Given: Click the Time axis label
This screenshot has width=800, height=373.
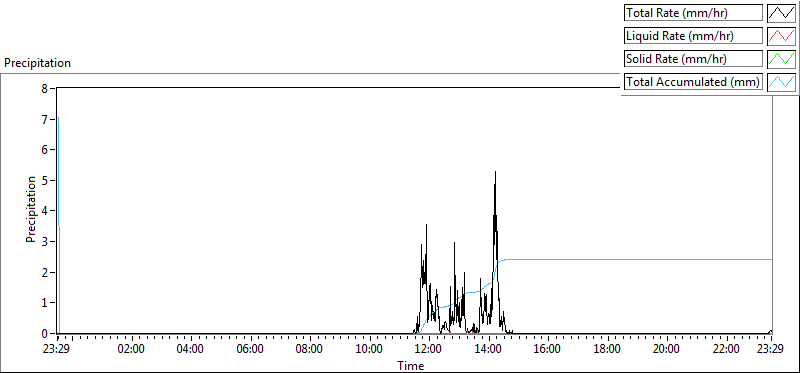Looking at the screenshot, I should click(x=410, y=366).
